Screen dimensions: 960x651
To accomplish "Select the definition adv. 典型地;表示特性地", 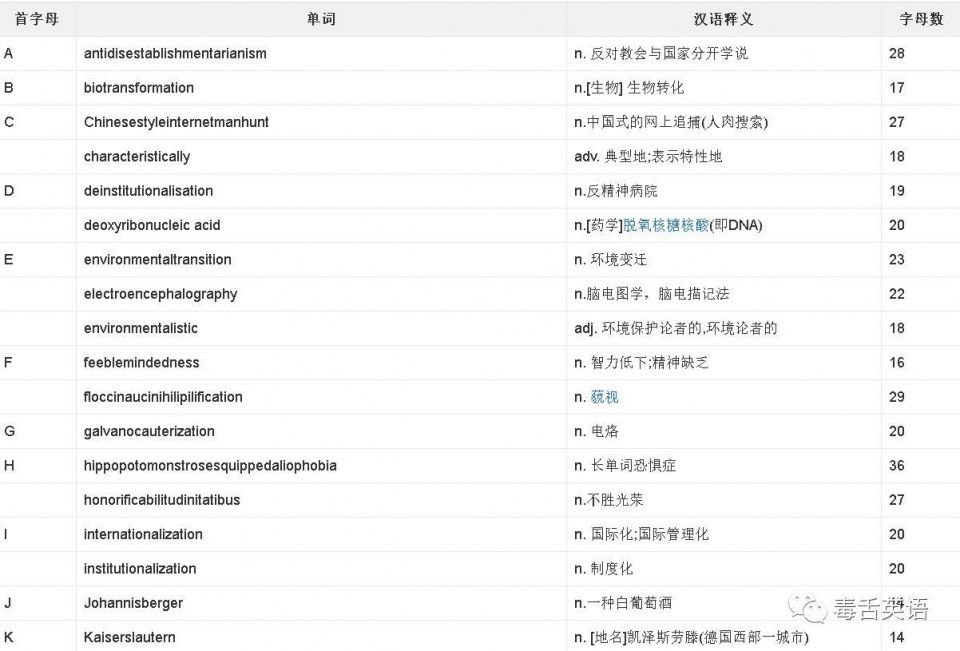I will [648, 157].
